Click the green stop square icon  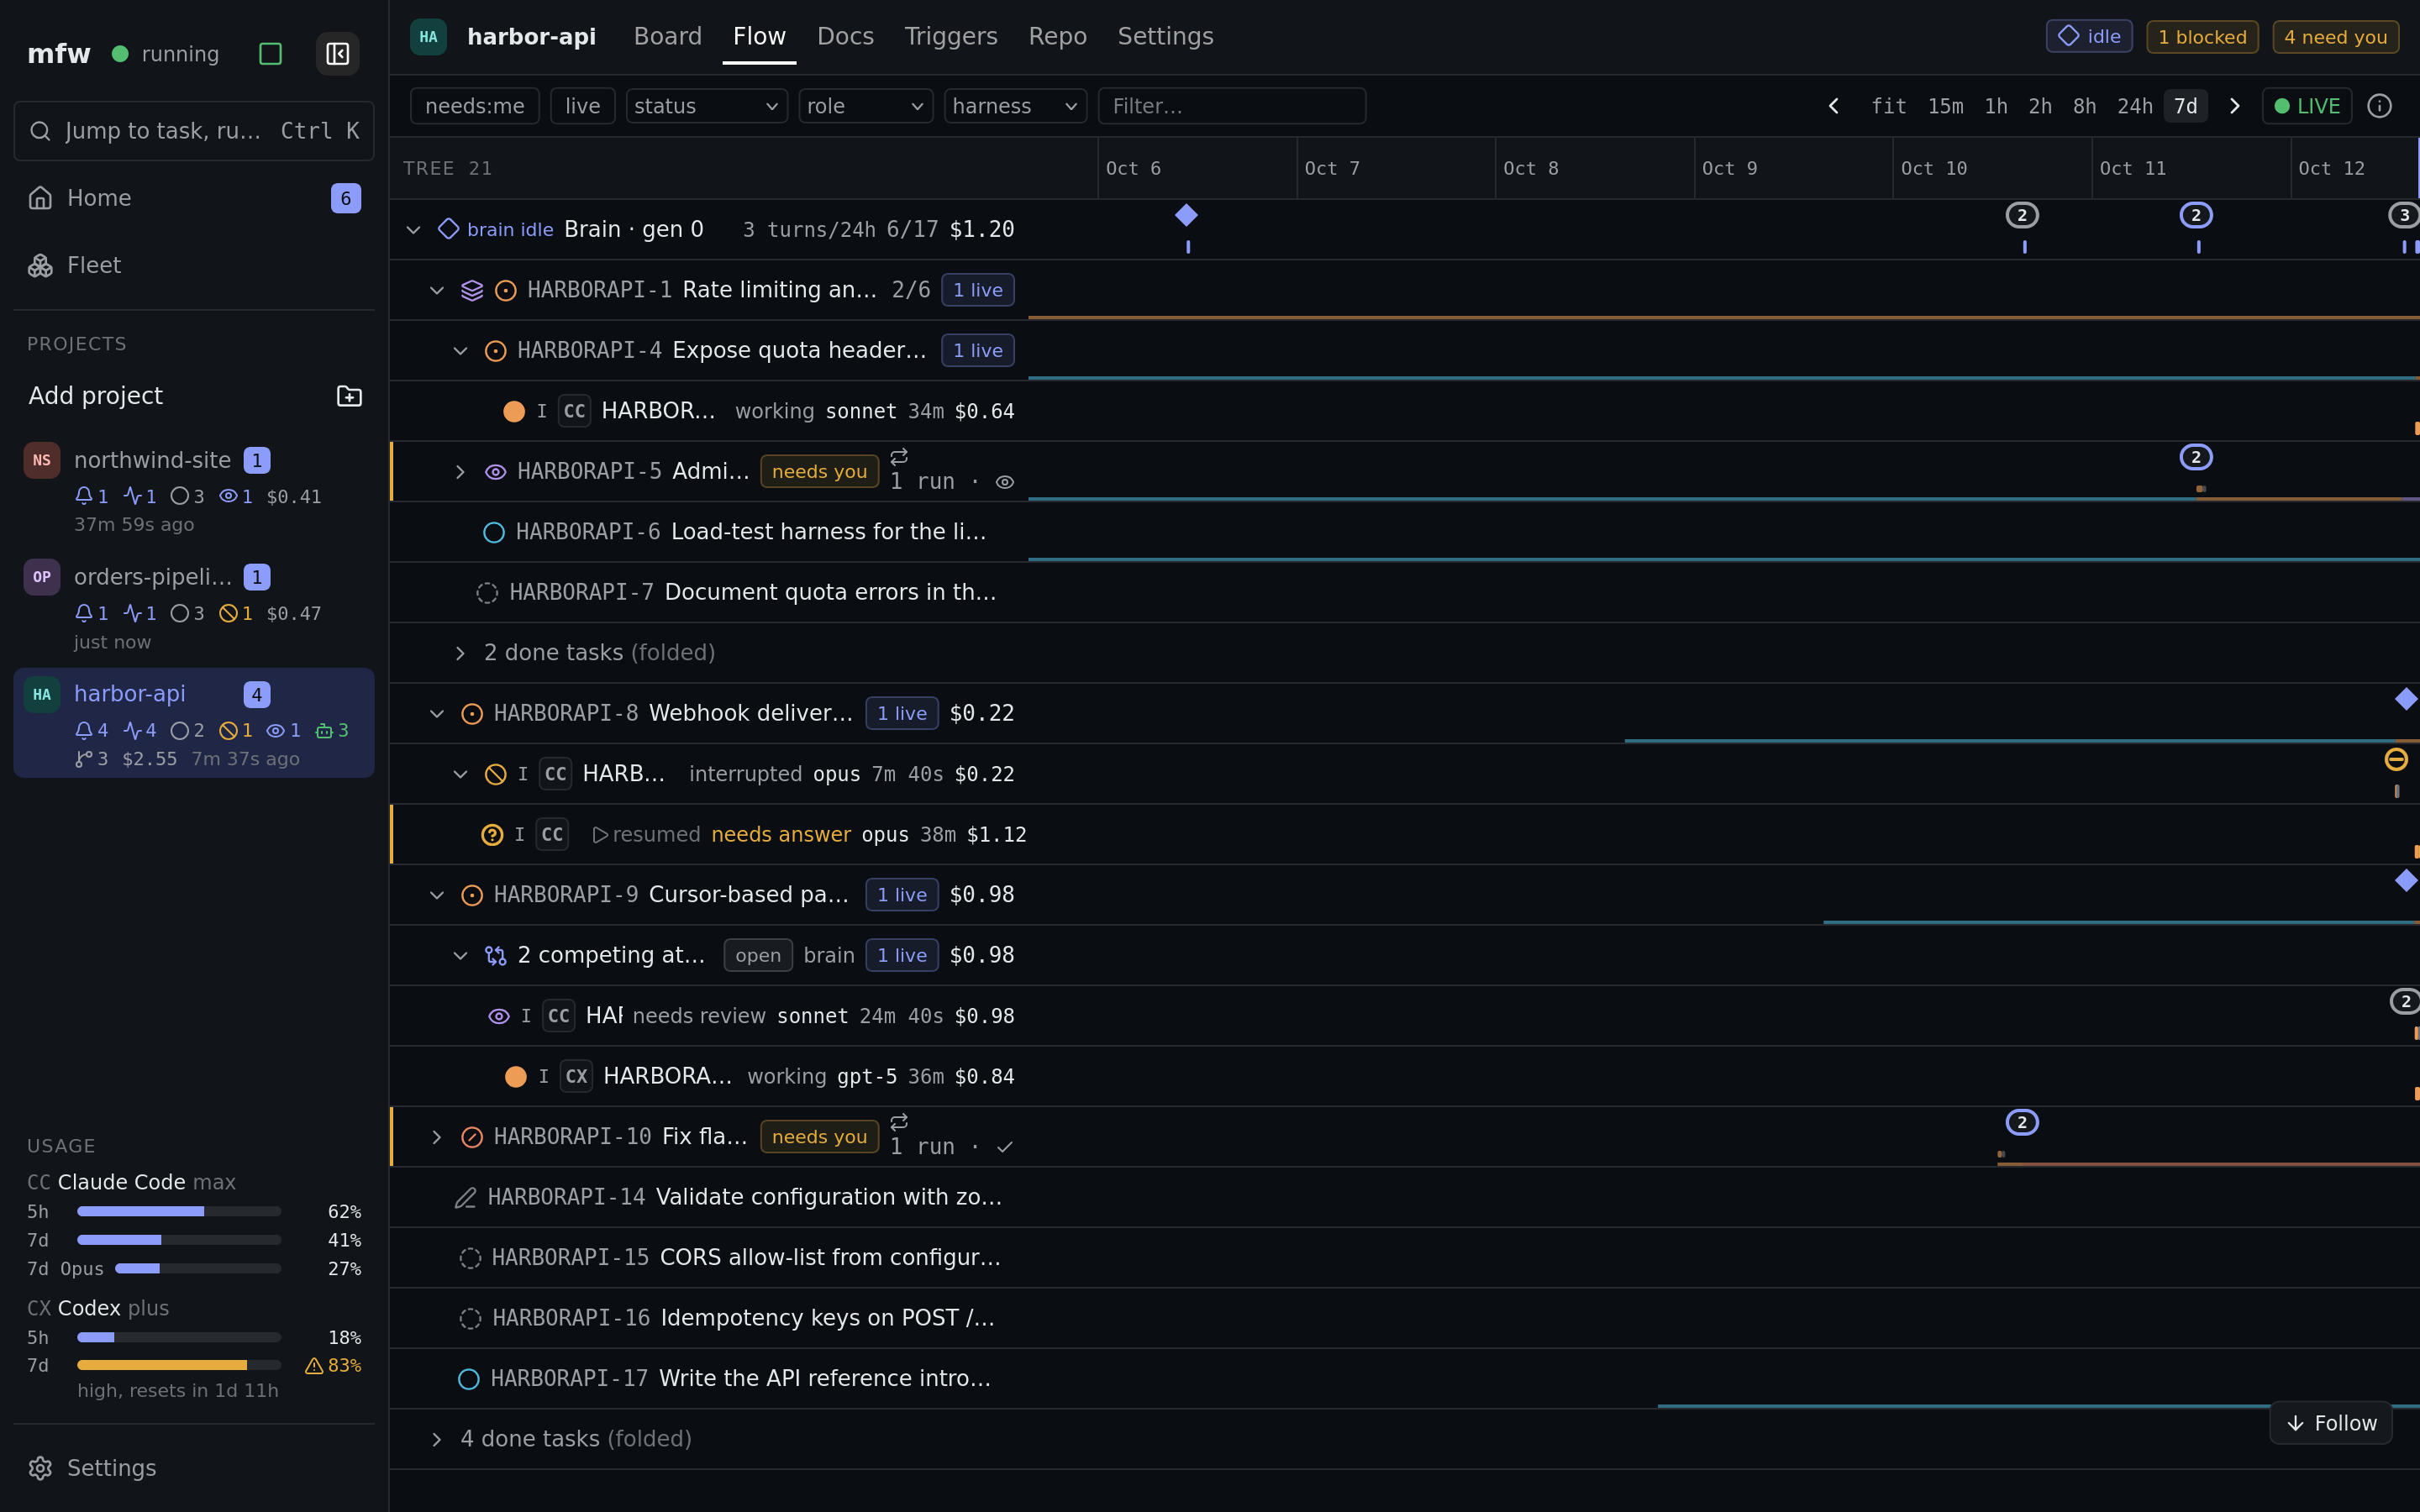pos(270,54)
